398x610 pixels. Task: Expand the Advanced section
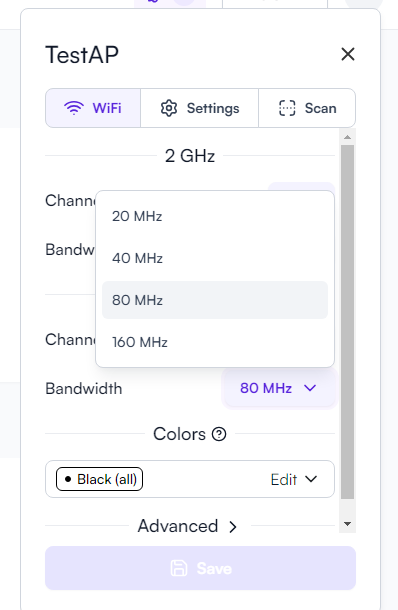click(188, 526)
